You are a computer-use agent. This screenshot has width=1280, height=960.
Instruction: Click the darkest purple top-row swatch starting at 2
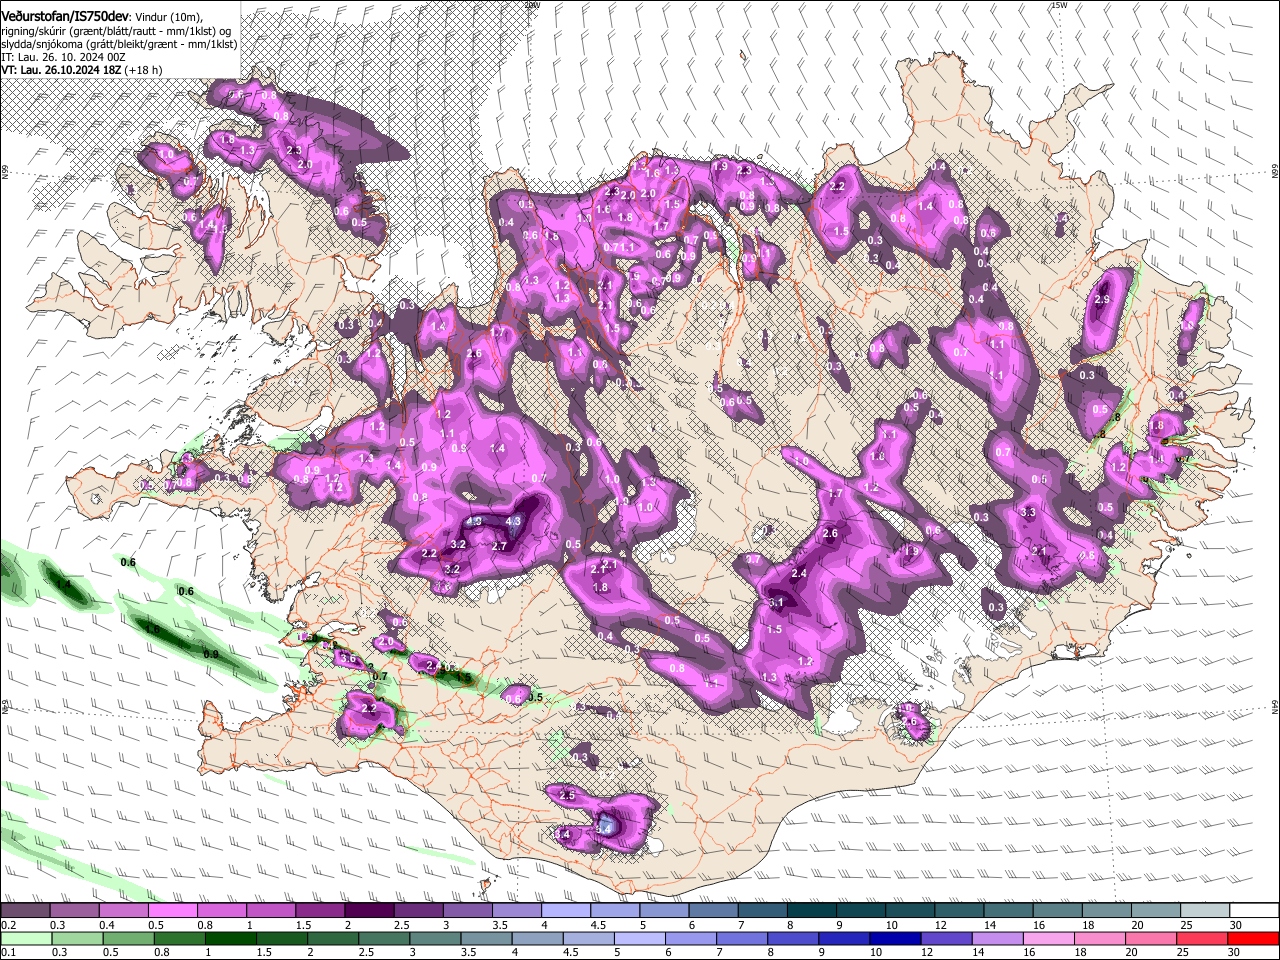point(369,911)
